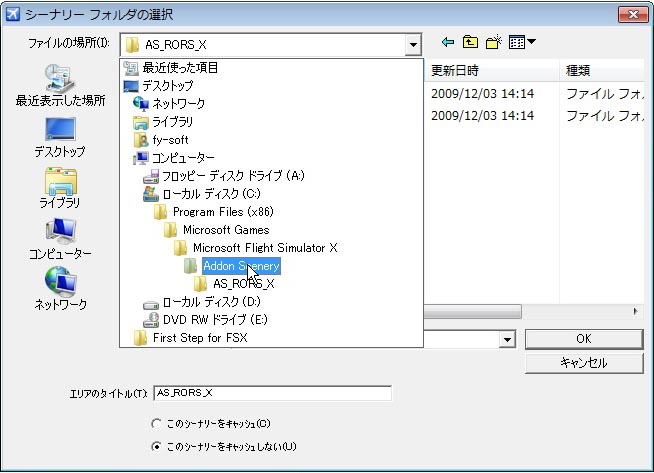
Task: Open the View menu icon
Action: [522, 42]
